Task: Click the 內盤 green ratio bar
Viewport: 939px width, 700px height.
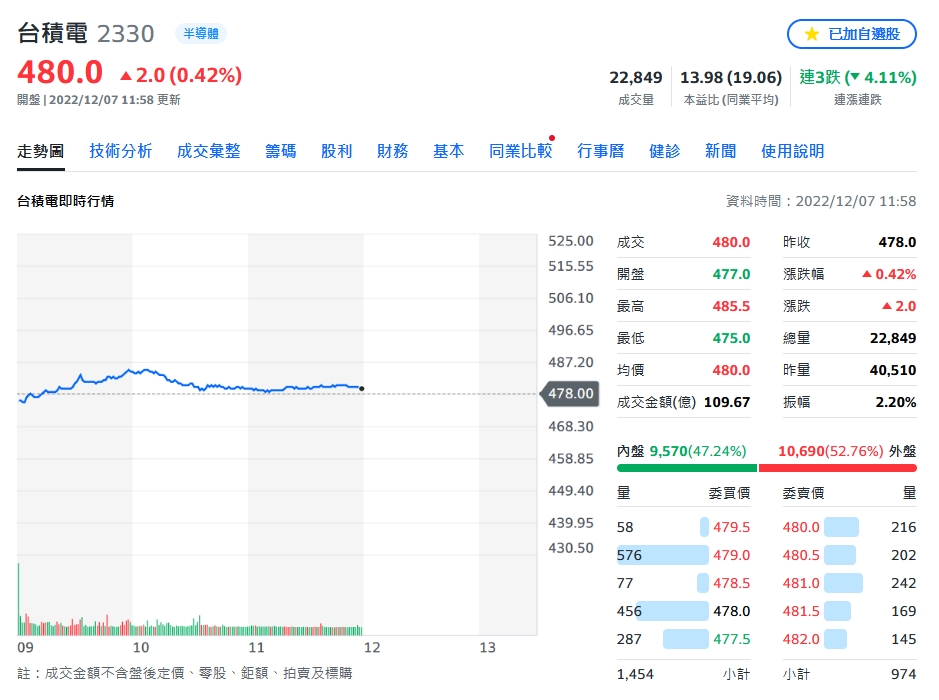Action: pos(687,468)
